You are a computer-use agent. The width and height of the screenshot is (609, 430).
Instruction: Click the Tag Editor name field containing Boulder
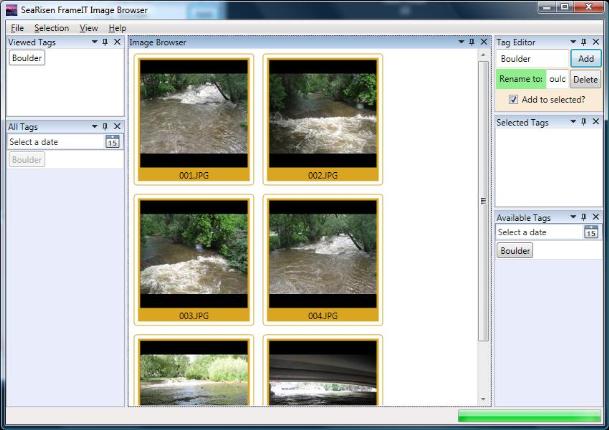[532, 59]
